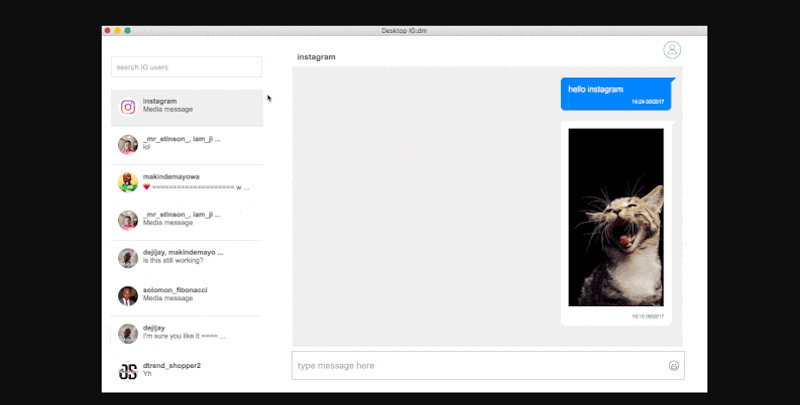Select the "is this still working?" conversation
The image size is (800, 405).
coord(183,257)
